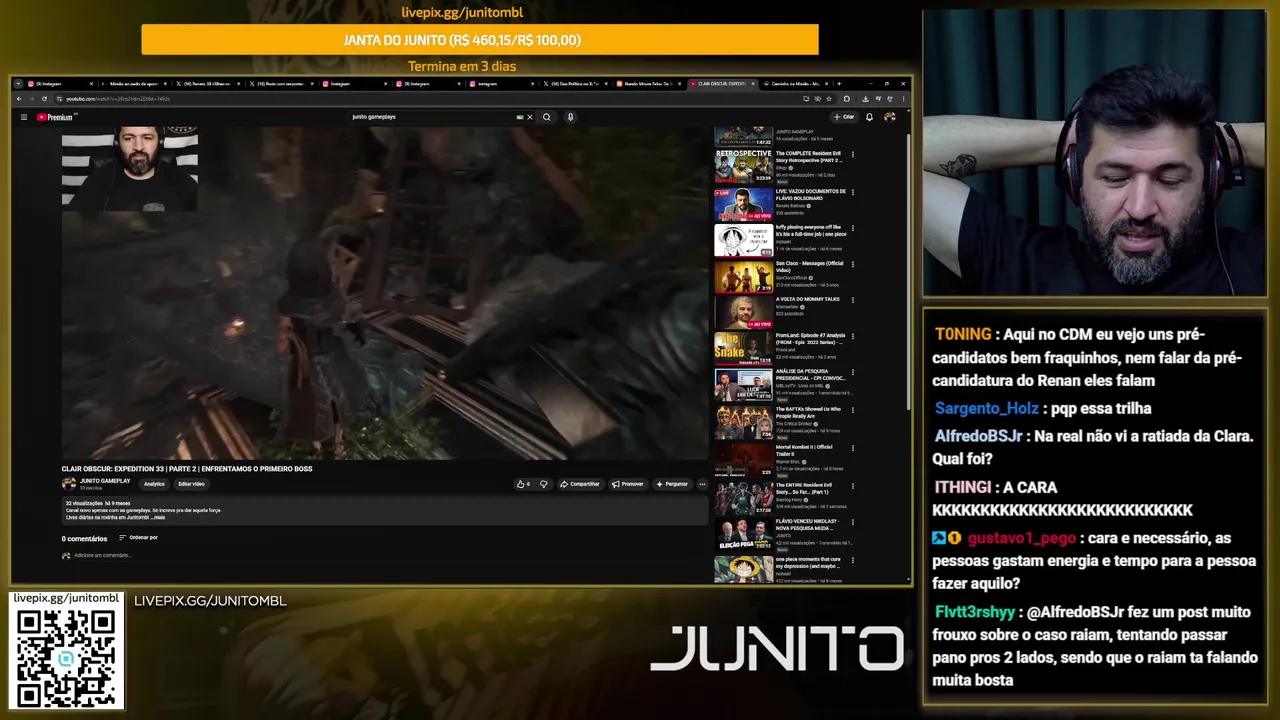Open options menu for San Cisco Messages video
Screen dimensions: 1280x720
853,265
